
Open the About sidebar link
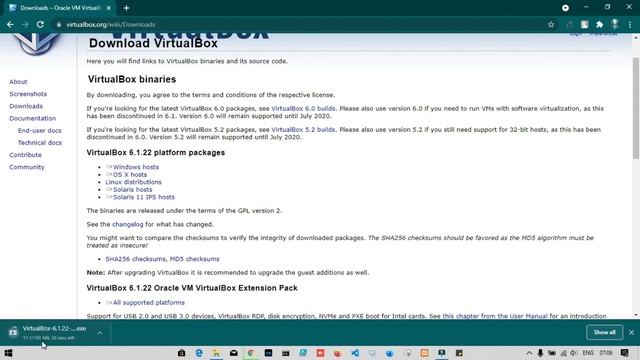18,82
